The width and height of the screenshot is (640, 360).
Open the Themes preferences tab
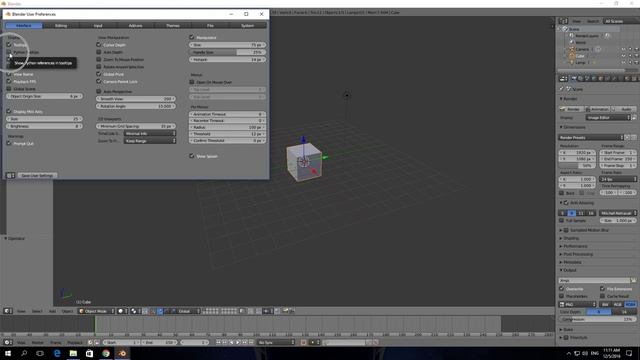coord(173,26)
